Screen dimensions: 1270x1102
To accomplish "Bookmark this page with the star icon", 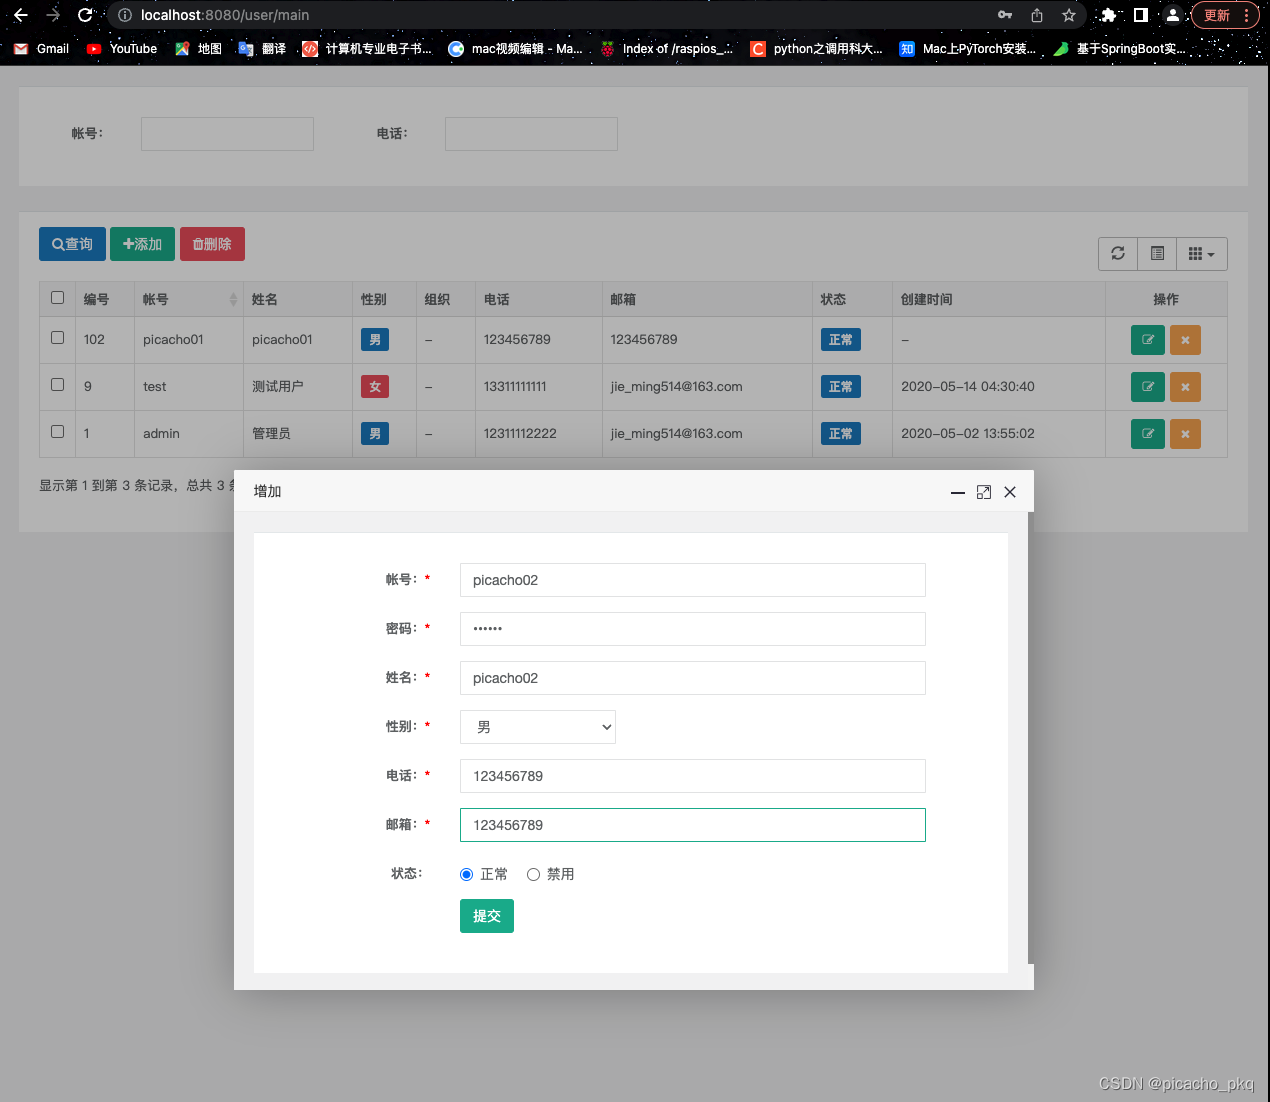I will (x=1069, y=15).
